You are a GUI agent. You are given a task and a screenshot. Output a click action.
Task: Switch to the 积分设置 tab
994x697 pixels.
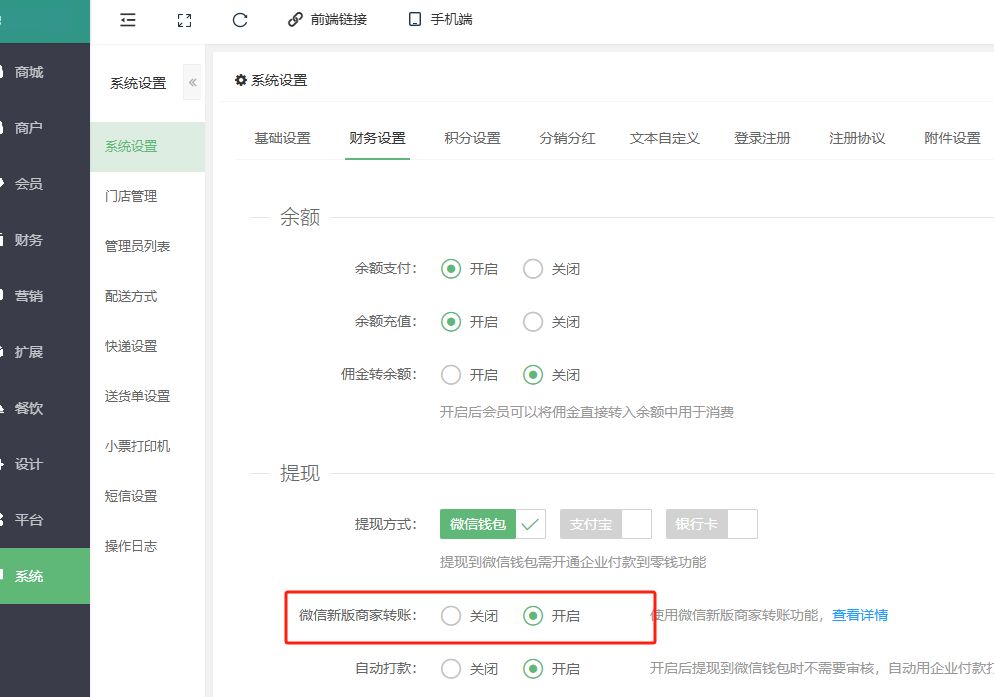472,139
